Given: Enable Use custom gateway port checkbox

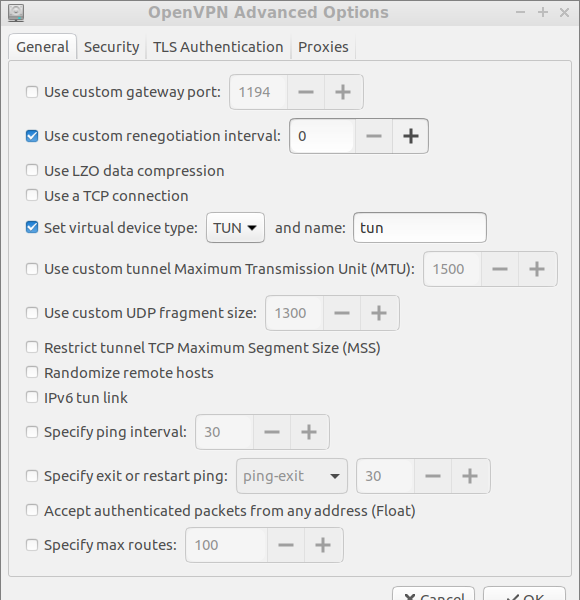Looking at the screenshot, I should pyautogui.click(x=32, y=92).
